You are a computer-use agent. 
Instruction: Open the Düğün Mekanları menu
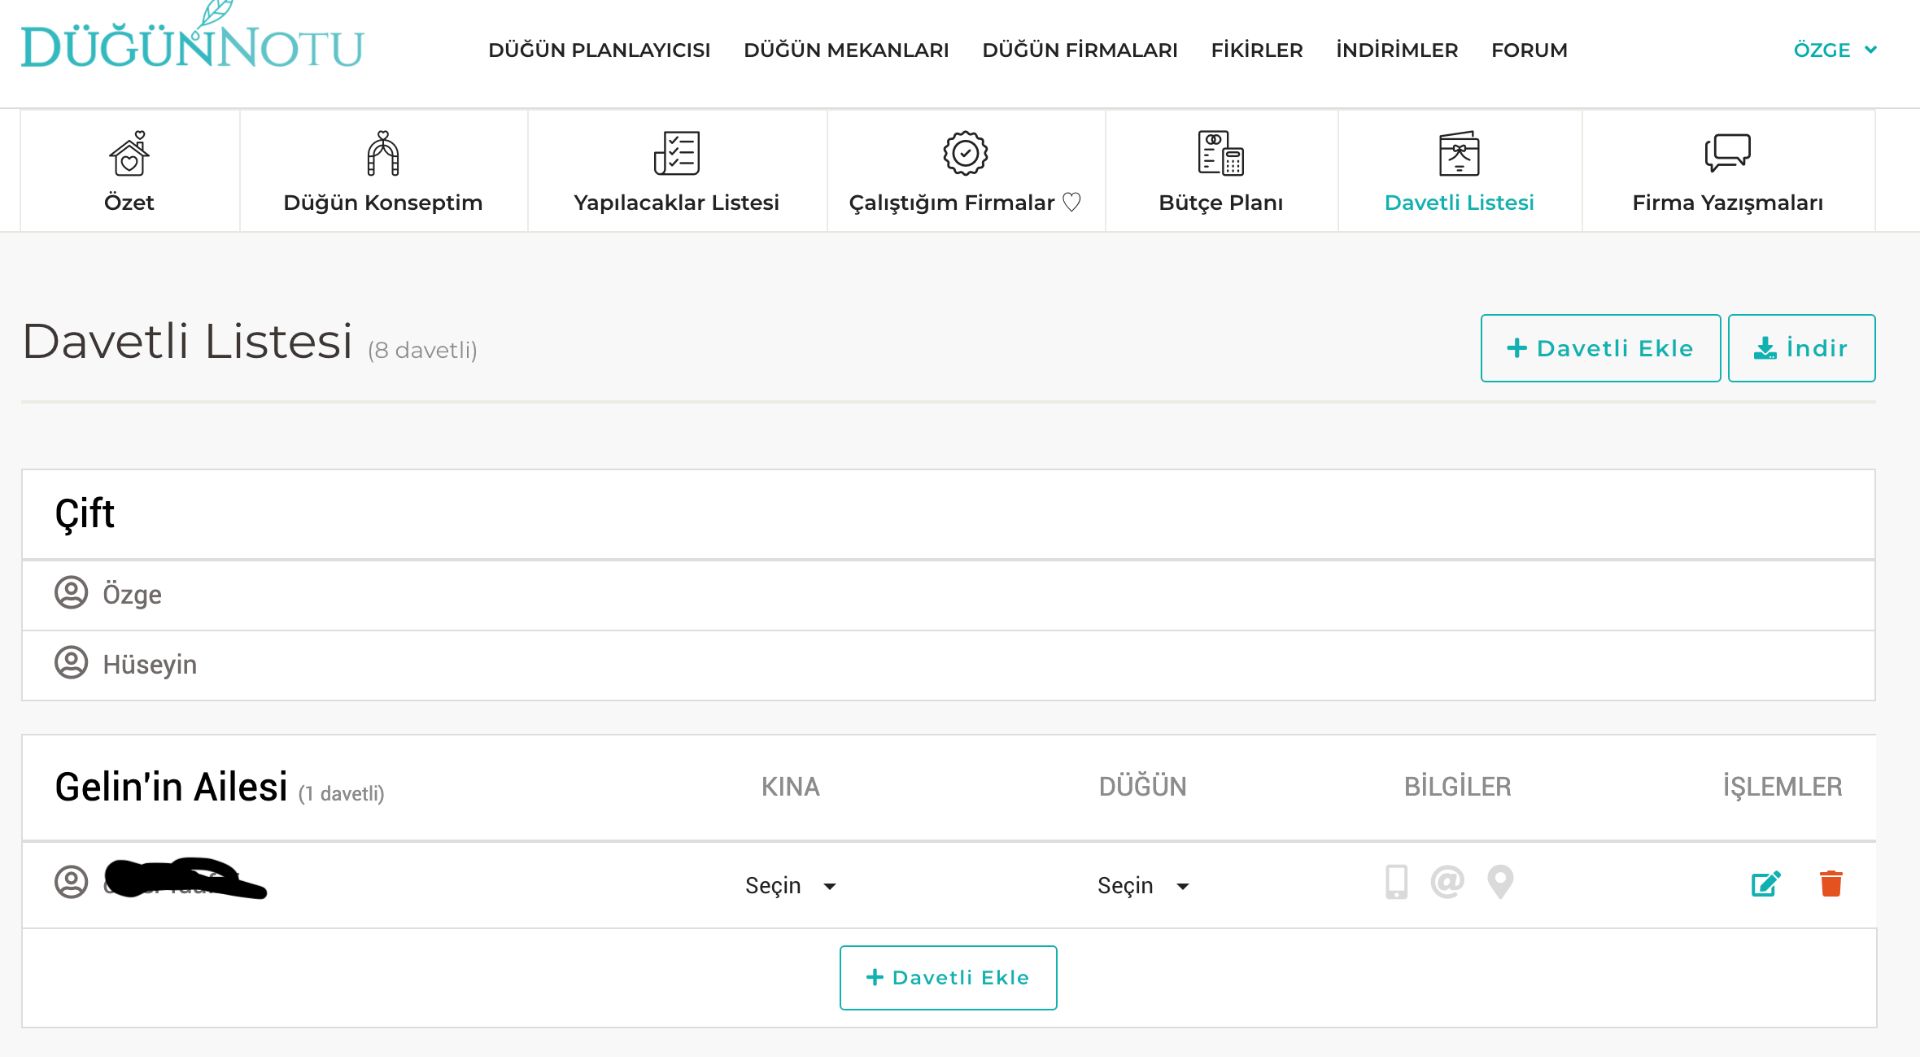[x=846, y=50]
